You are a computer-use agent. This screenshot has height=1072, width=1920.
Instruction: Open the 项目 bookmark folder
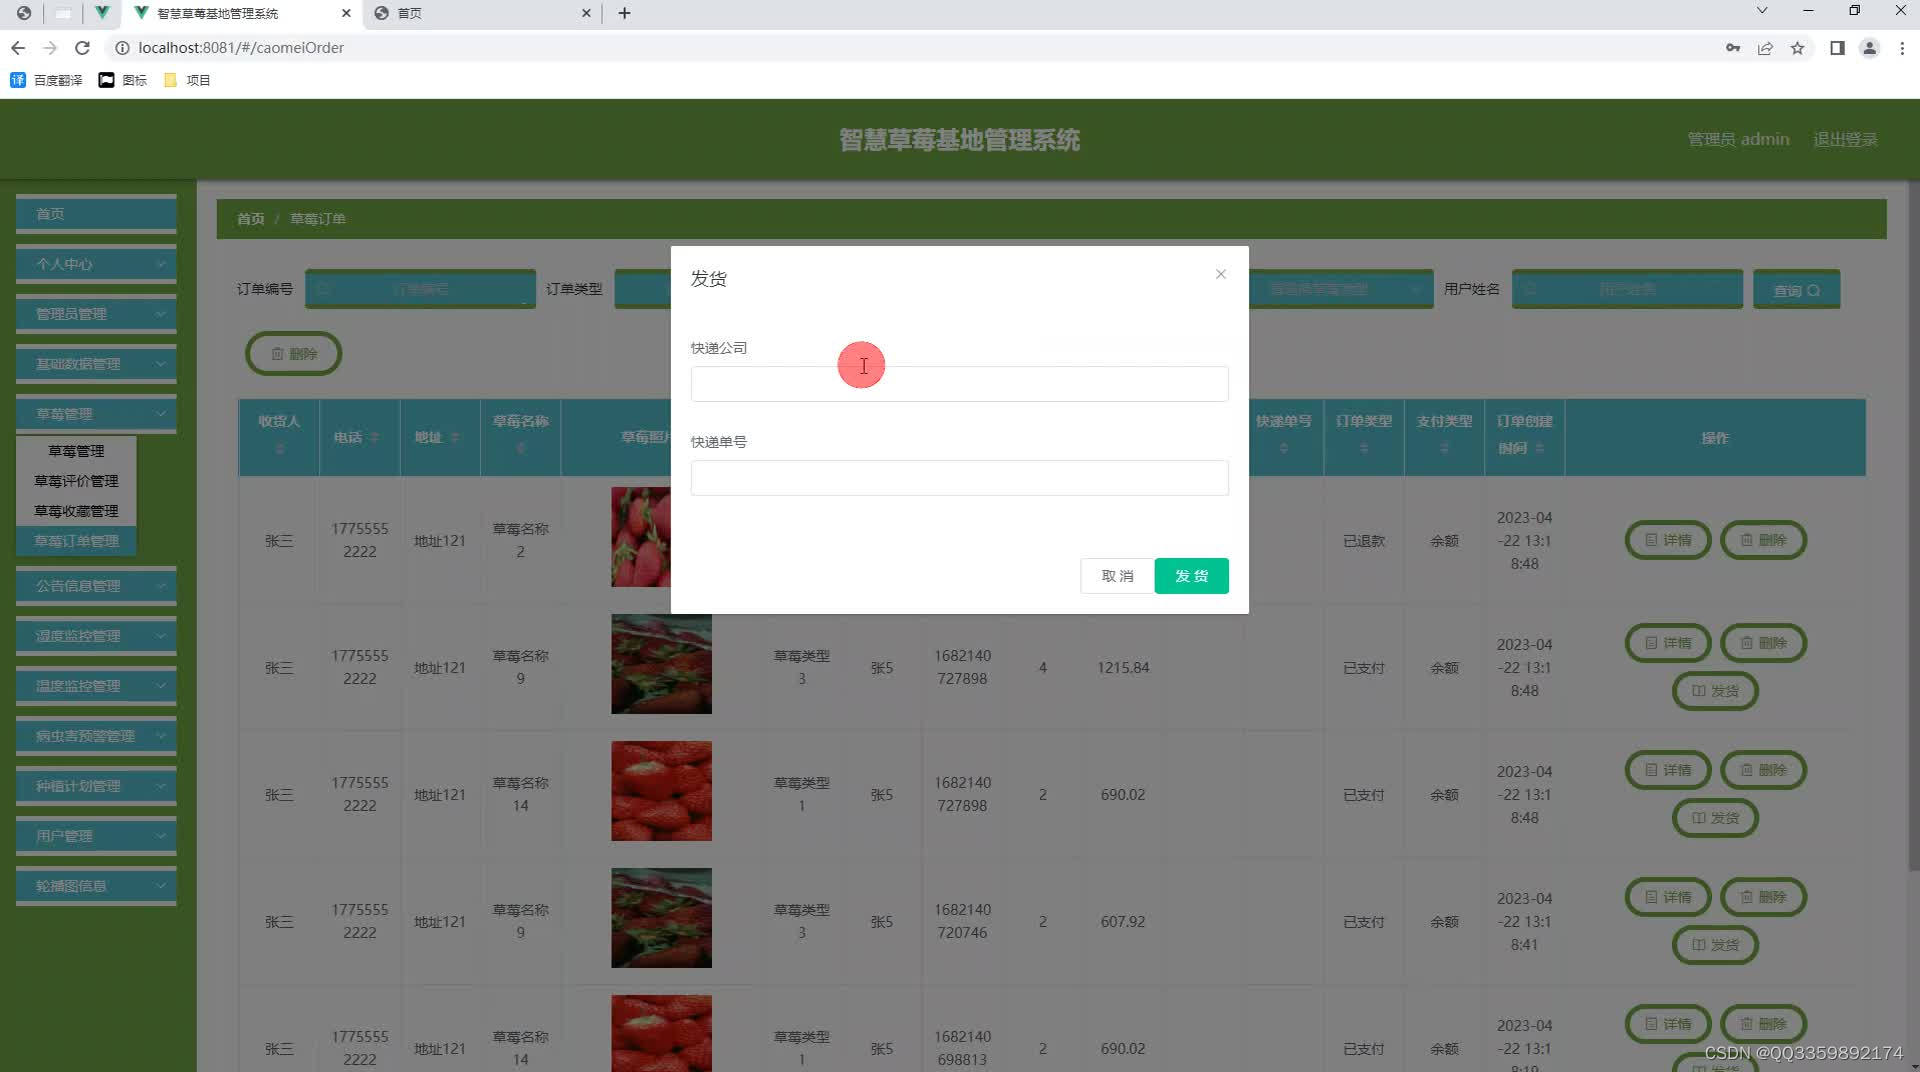click(187, 80)
